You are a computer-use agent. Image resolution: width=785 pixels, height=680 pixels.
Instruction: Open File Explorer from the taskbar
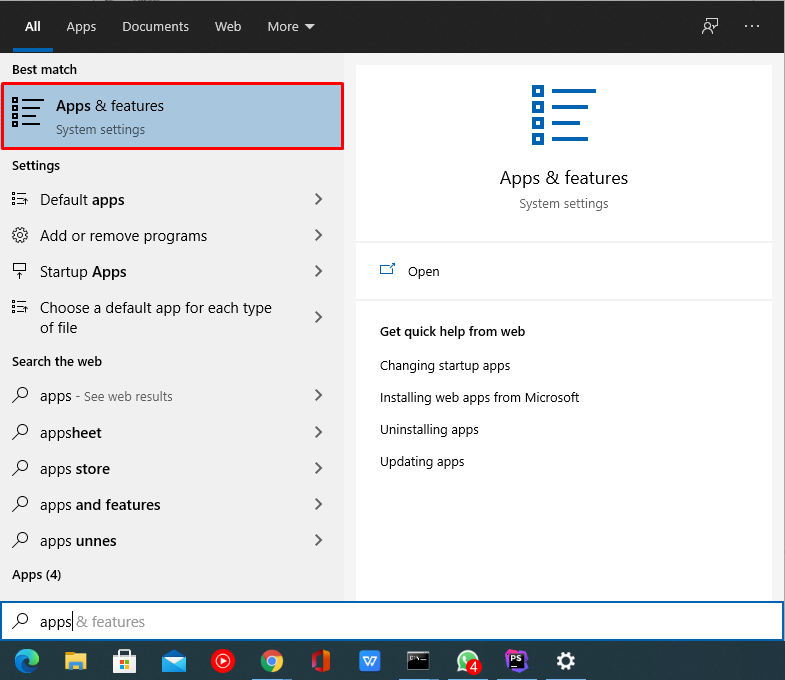[76, 661]
